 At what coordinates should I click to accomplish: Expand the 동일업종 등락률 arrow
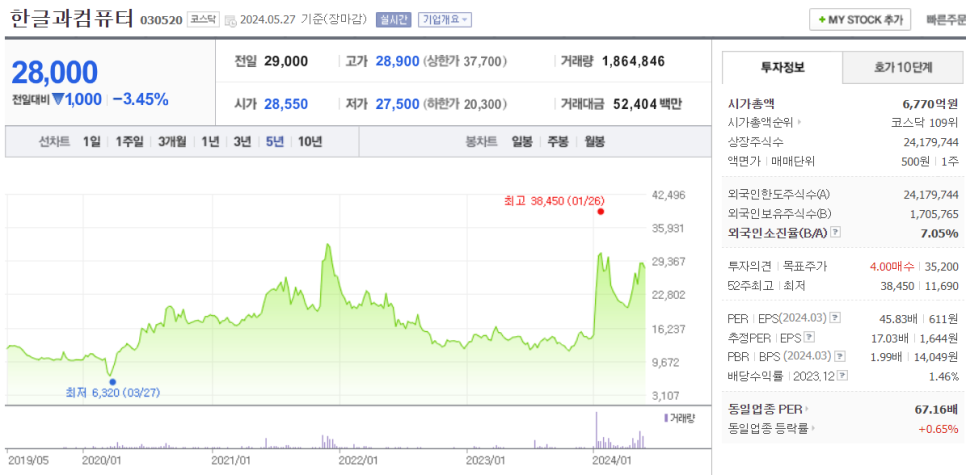click(x=813, y=429)
